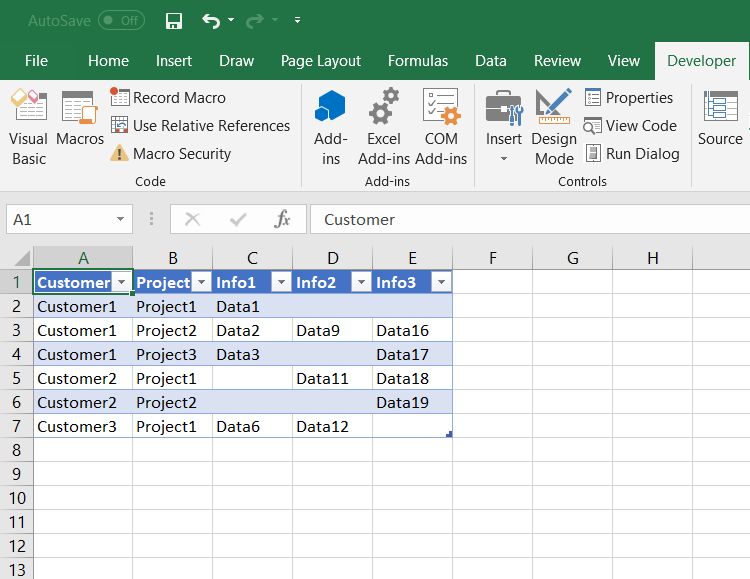750x579 pixels.
Task: Open COM Add-ins dialog
Action: [x=441, y=127]
